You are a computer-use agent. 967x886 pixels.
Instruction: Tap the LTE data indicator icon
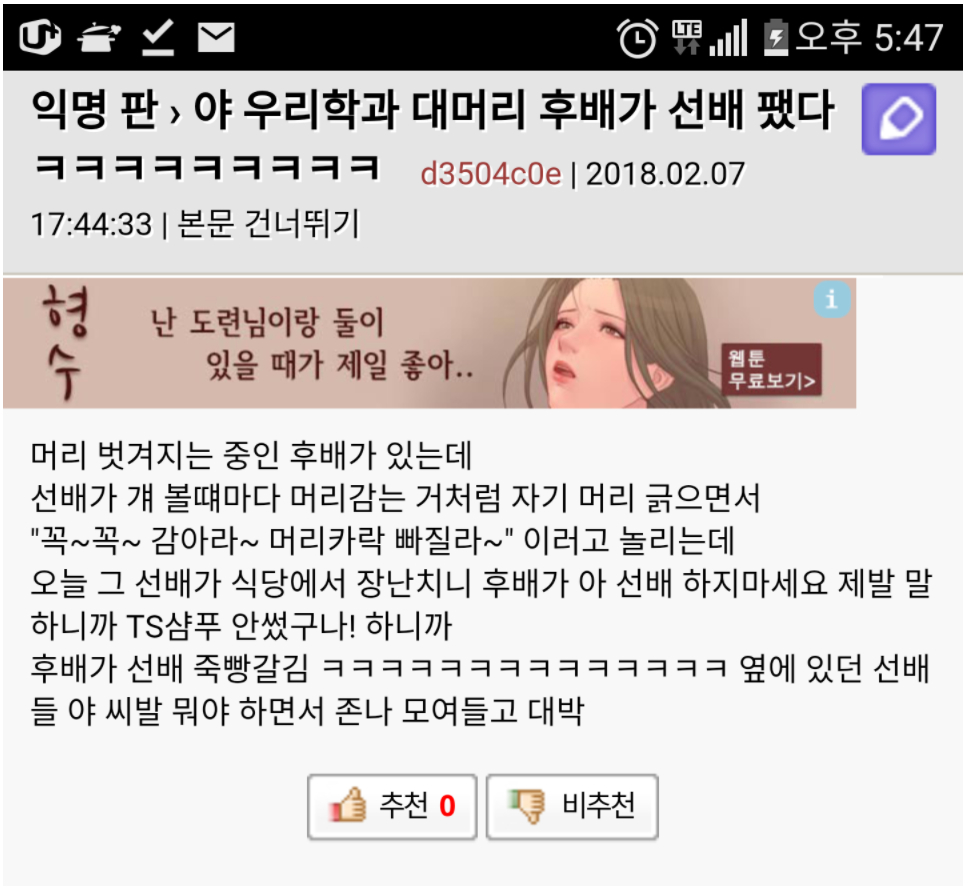click(686, 38)
